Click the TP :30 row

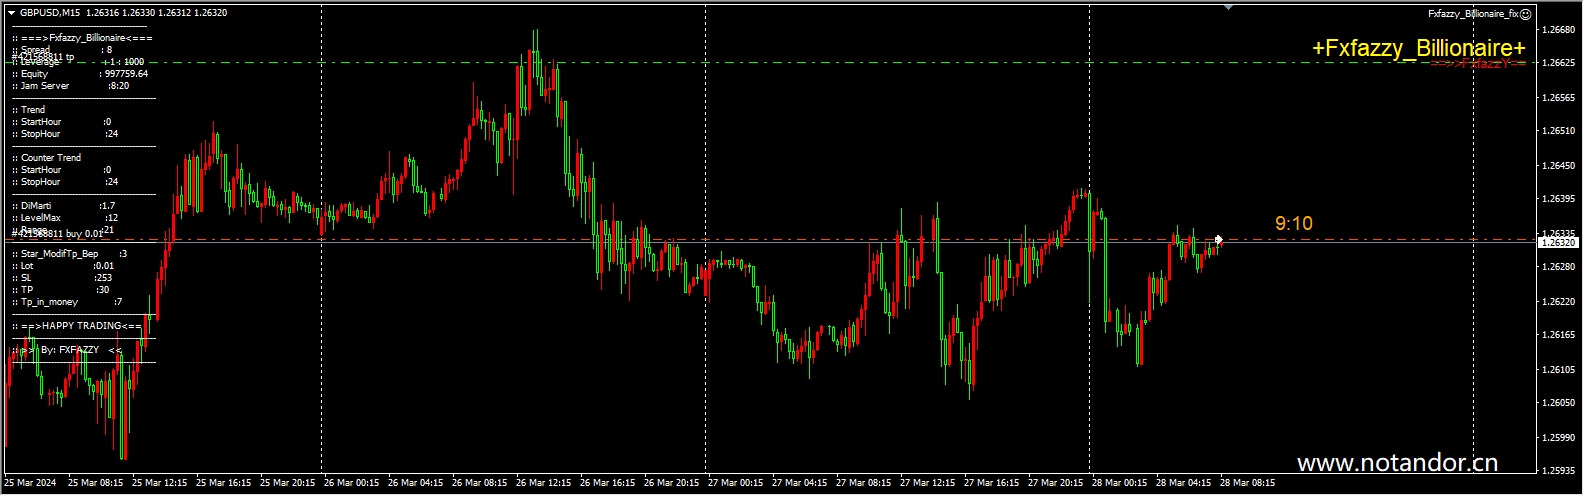[x=61, y=290]
